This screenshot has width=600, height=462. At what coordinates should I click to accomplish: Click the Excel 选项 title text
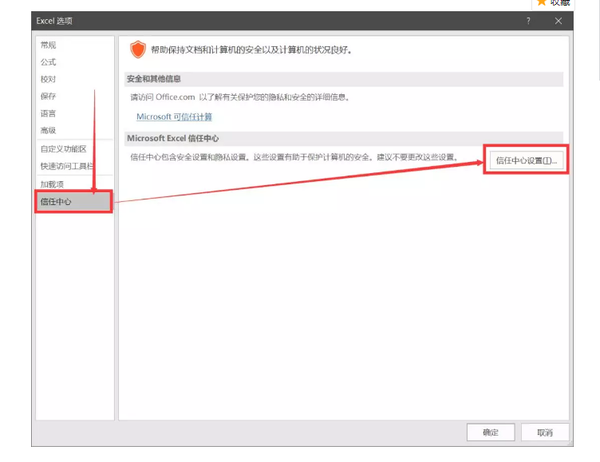click(54, 21)
